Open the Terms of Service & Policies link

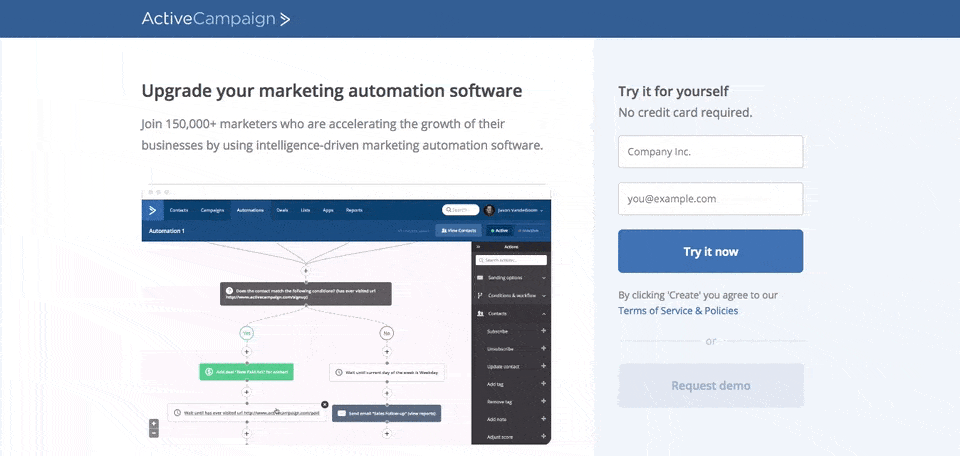pos(678,310)
